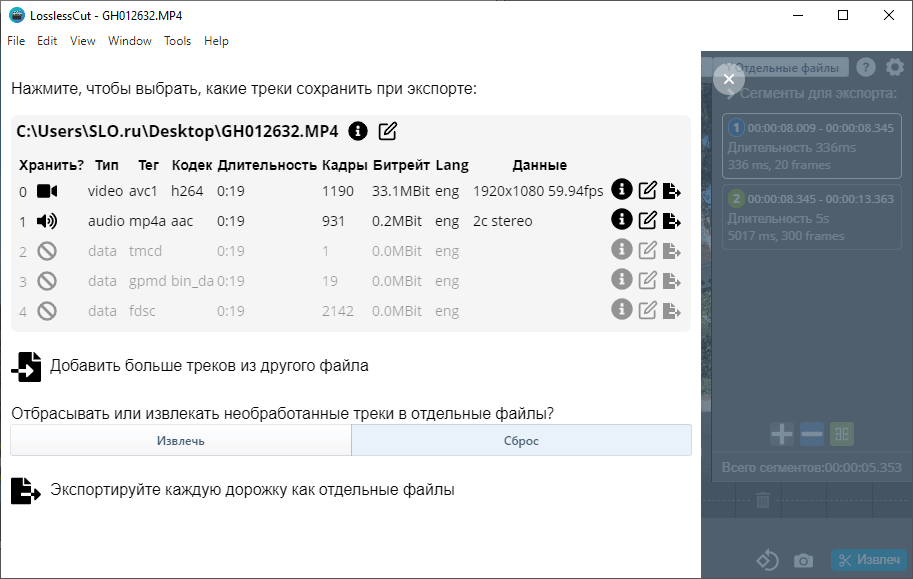
Task: Open the File menu
Action: (x=16, y=41)
